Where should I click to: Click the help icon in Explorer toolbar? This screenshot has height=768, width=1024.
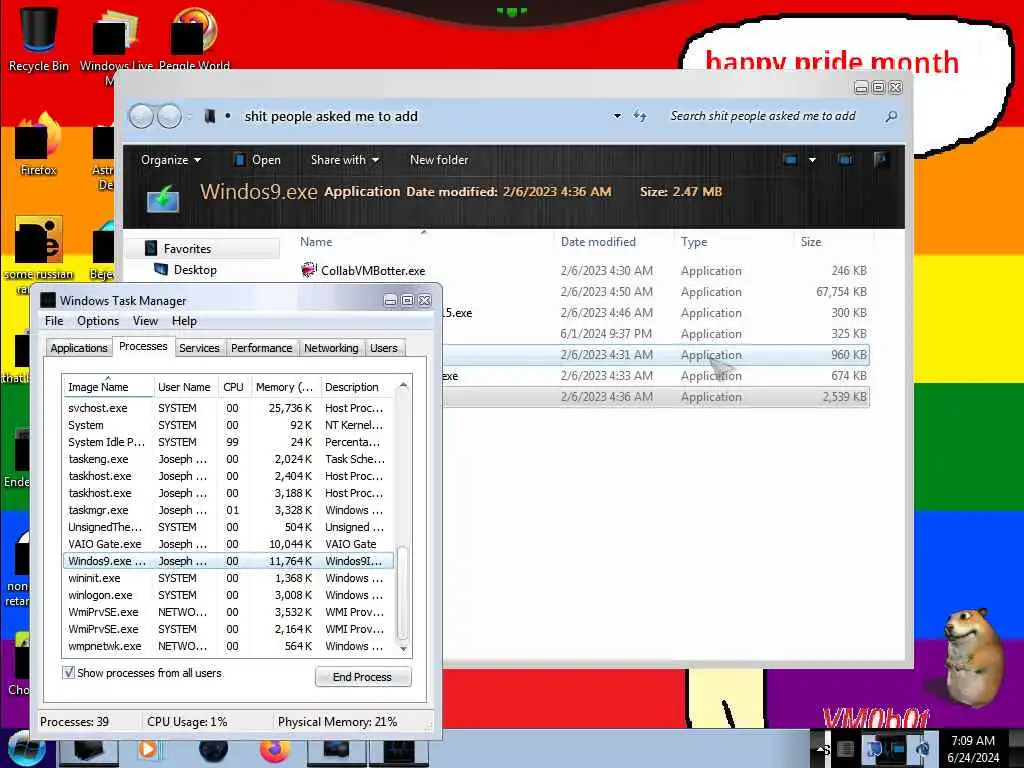point(881,159)
